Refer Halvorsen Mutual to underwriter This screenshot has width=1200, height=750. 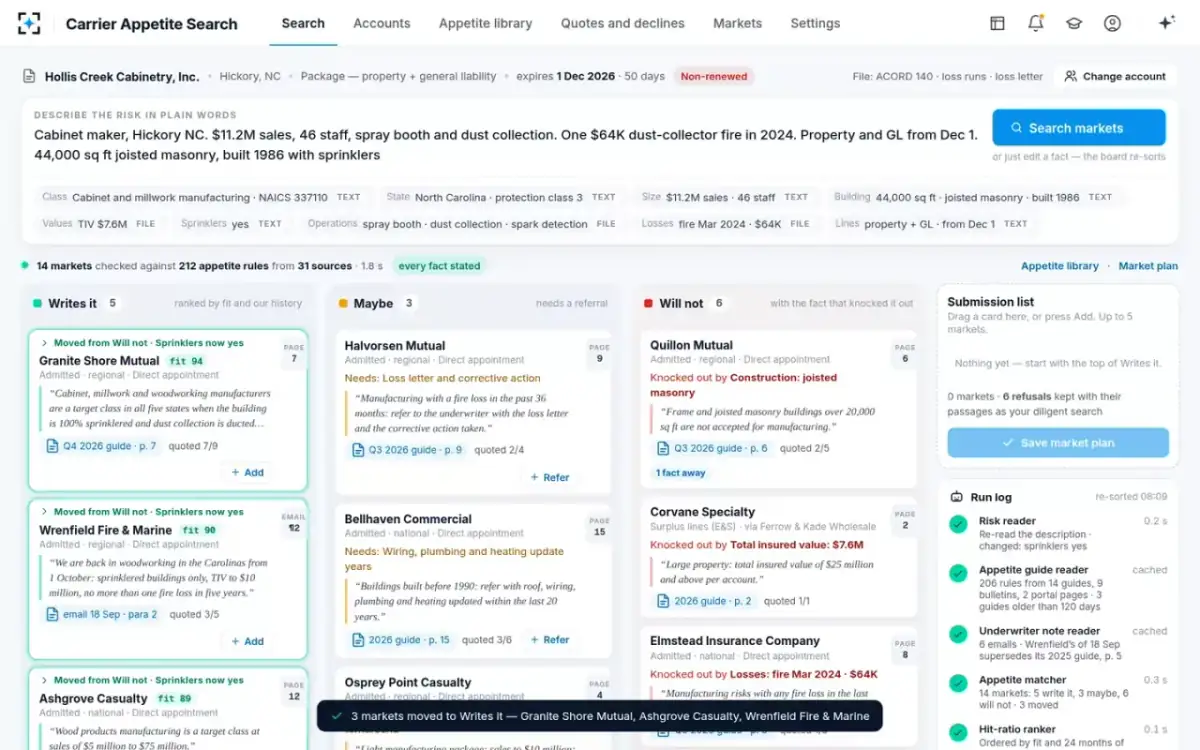[550, 477]
